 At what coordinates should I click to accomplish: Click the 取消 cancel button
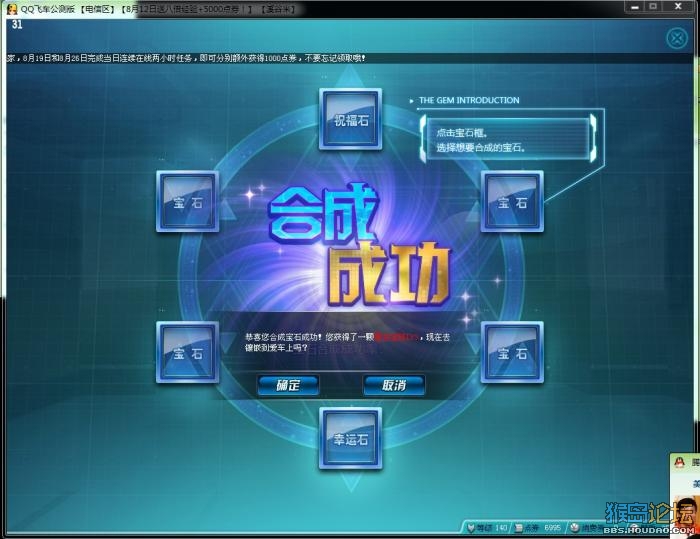coord(394,385)
